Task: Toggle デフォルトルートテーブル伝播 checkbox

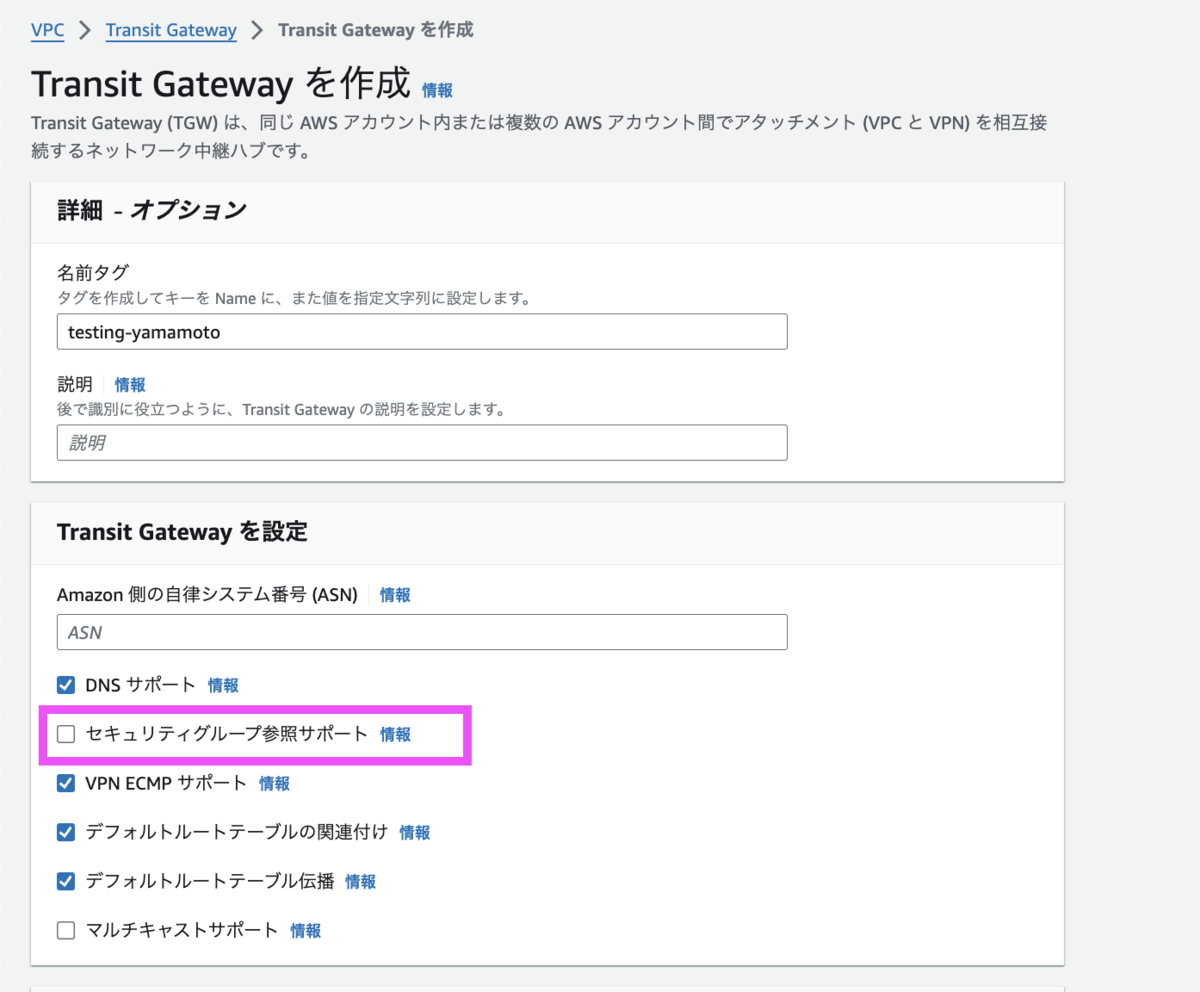Action: (66, 881)
